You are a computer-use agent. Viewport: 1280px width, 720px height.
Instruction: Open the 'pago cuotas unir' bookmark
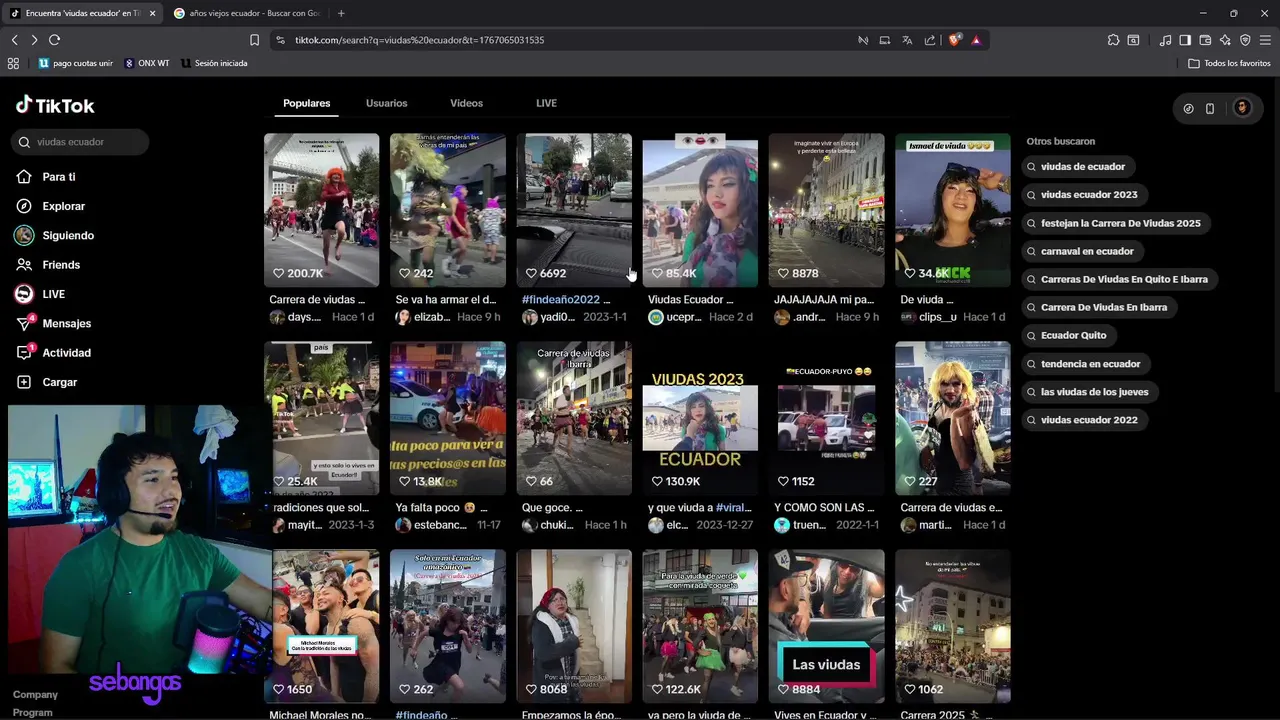[75, 63]
